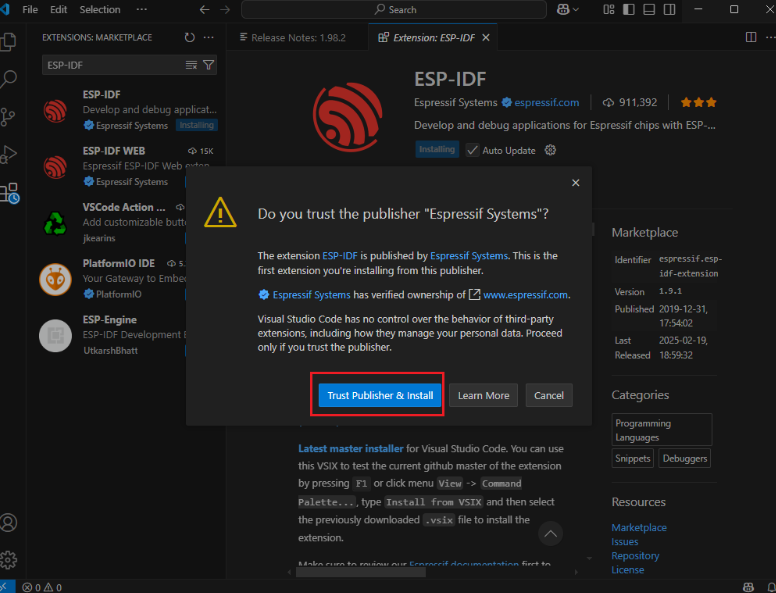Open espressif.com link in extension header
The height and width of the screenshot is (593, 776).
click(546, 102)
